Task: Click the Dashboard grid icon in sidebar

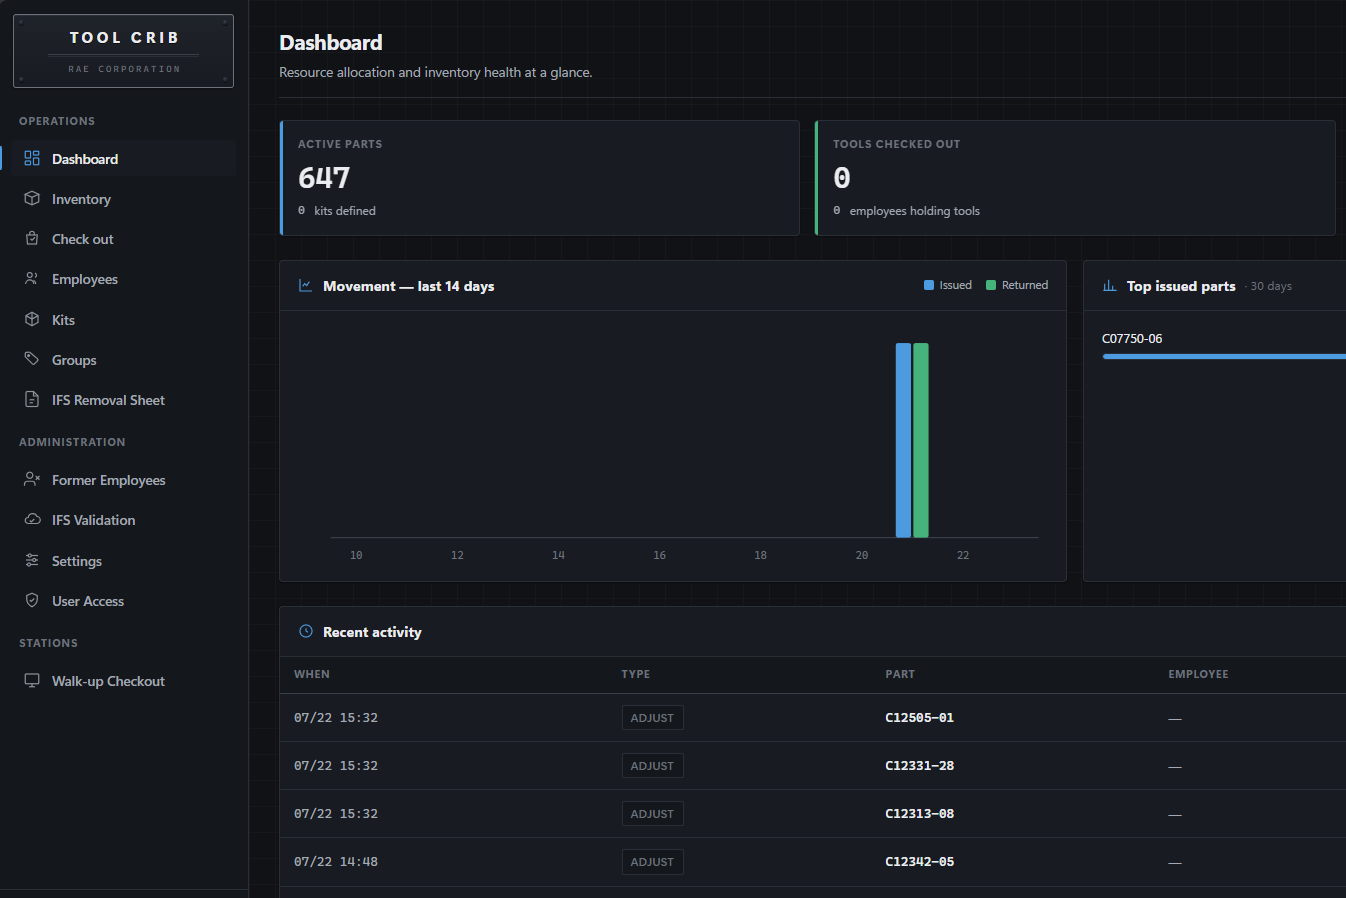Action: click(x=32, y=159)
